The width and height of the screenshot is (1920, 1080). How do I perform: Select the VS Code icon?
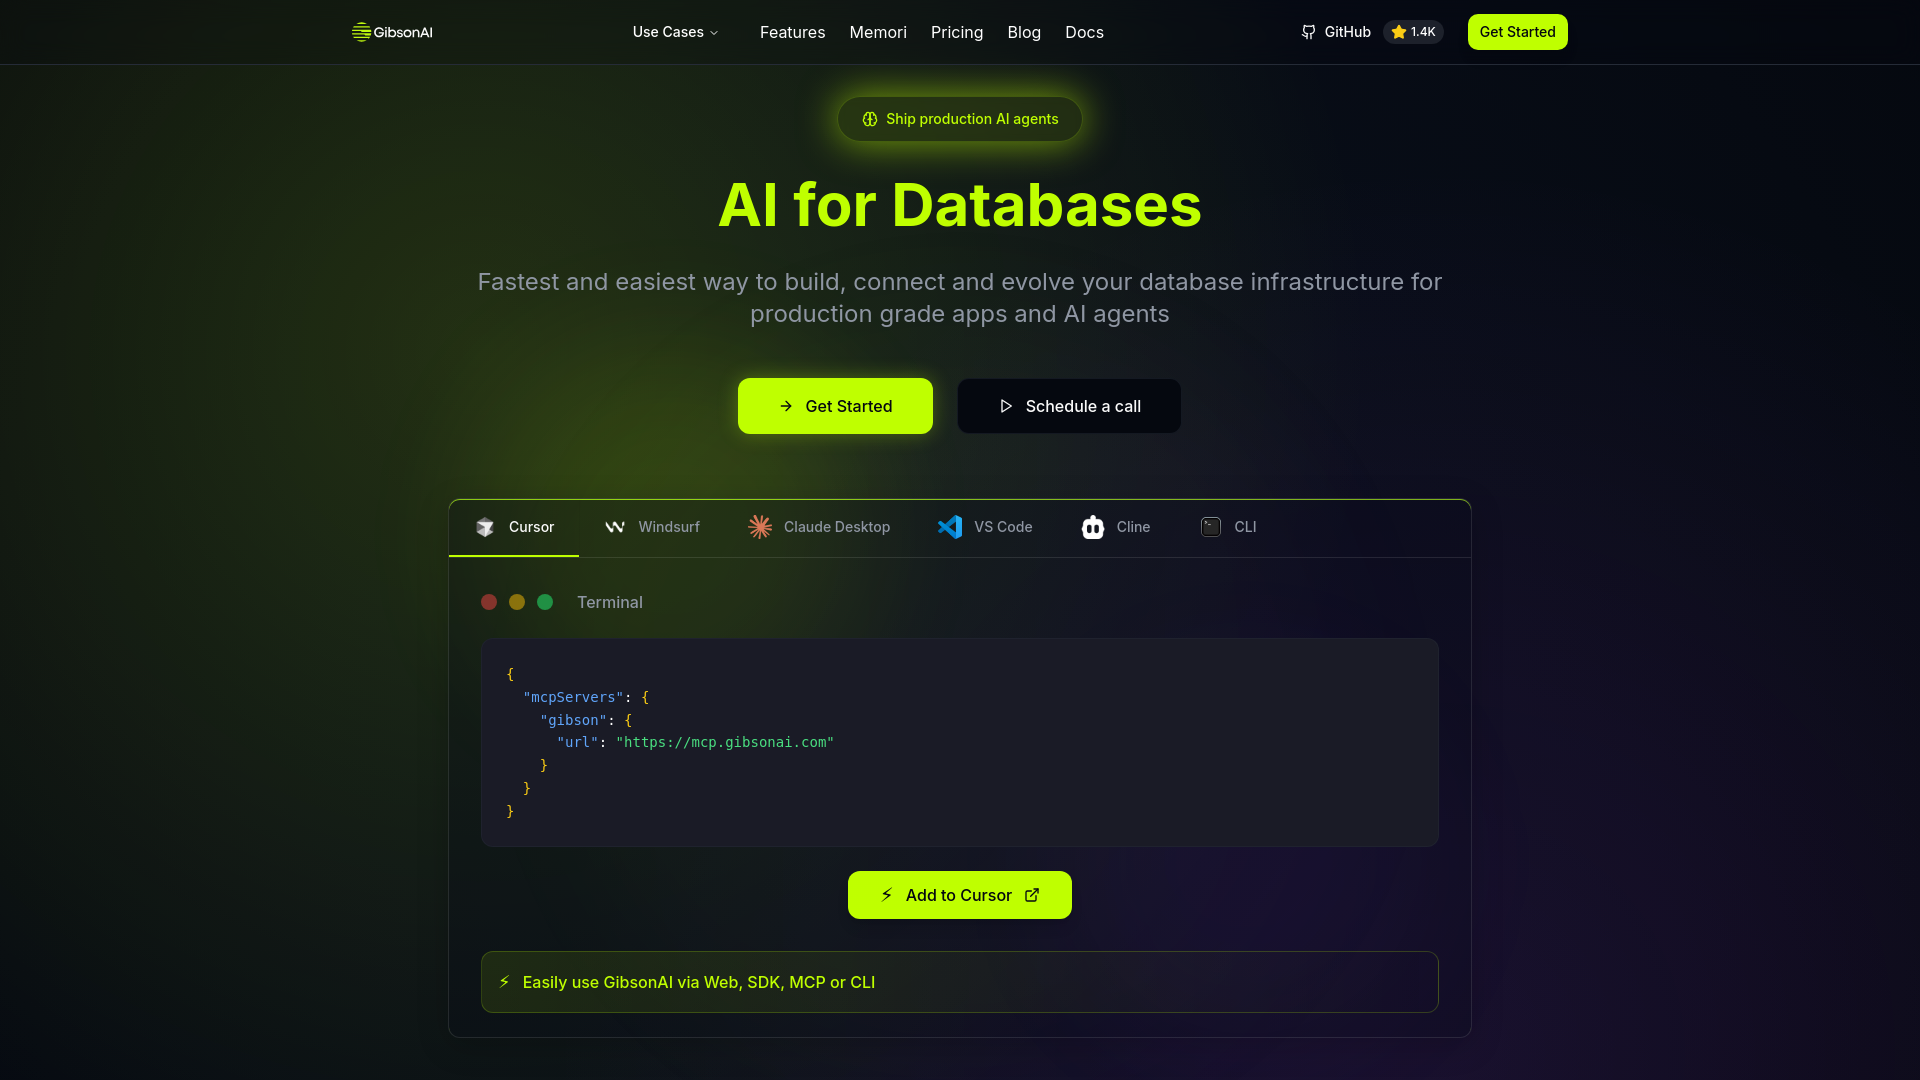coord(951,527)
